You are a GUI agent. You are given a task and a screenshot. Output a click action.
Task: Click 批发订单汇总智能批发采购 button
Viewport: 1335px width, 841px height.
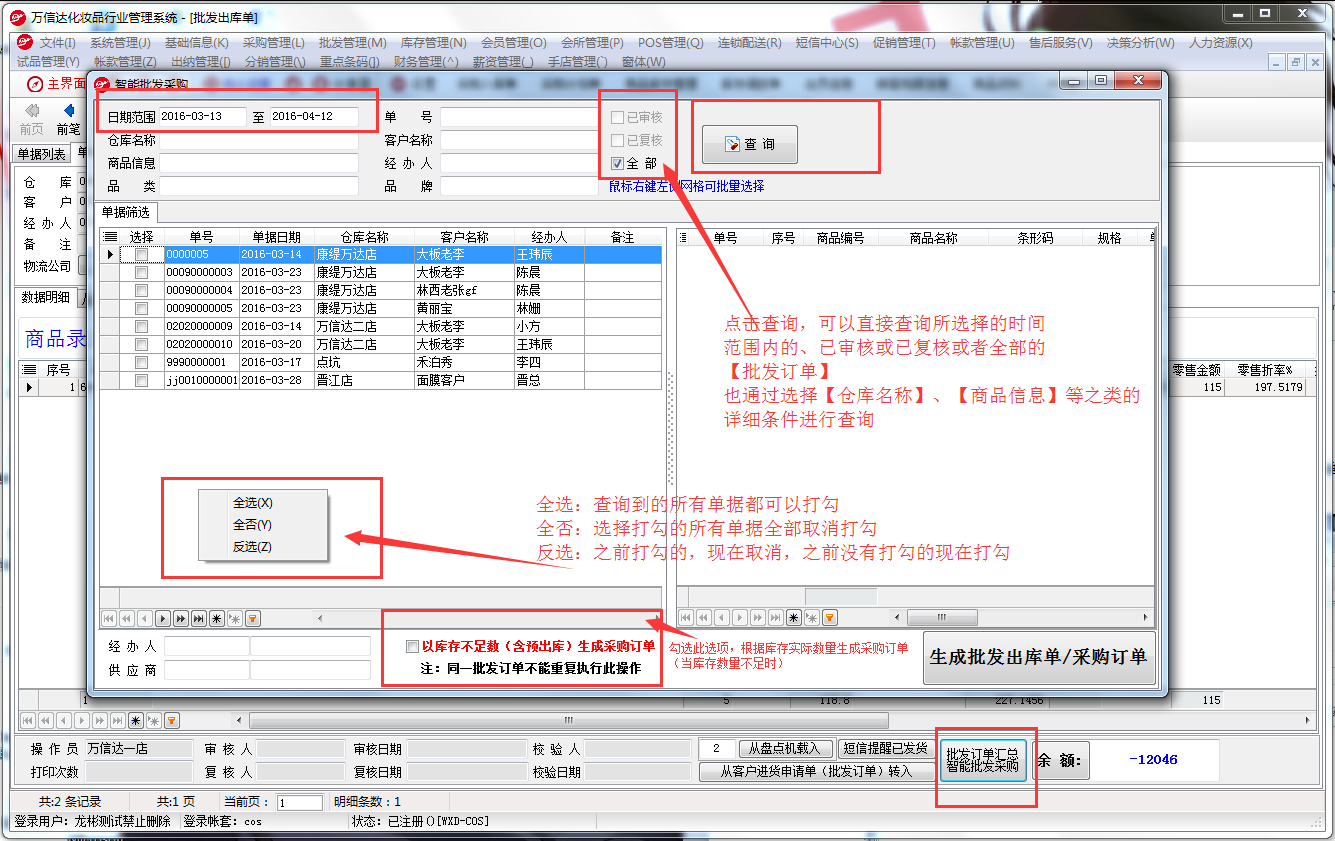coord(982,760)
